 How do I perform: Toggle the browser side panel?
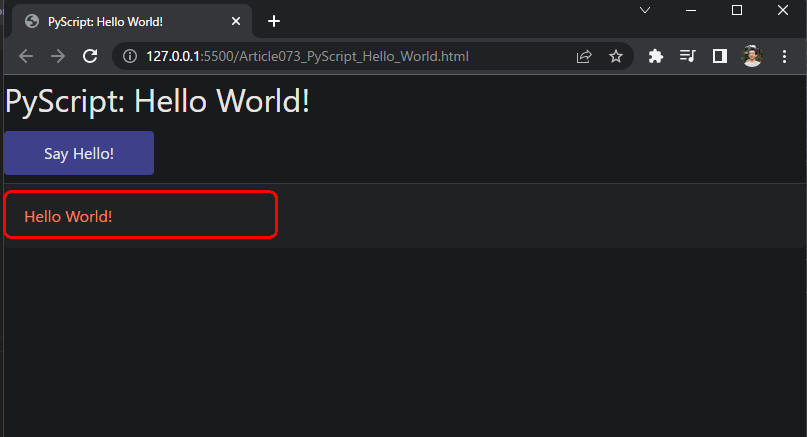coord(720,56)
